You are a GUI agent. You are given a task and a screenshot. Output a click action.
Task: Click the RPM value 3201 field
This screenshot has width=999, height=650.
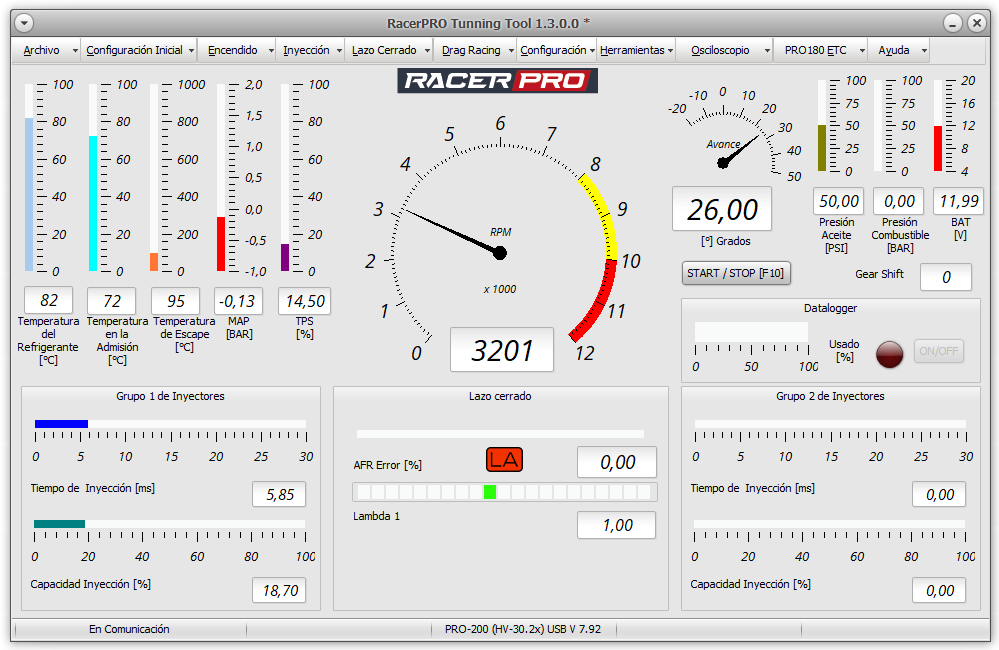tap(502, 350)
